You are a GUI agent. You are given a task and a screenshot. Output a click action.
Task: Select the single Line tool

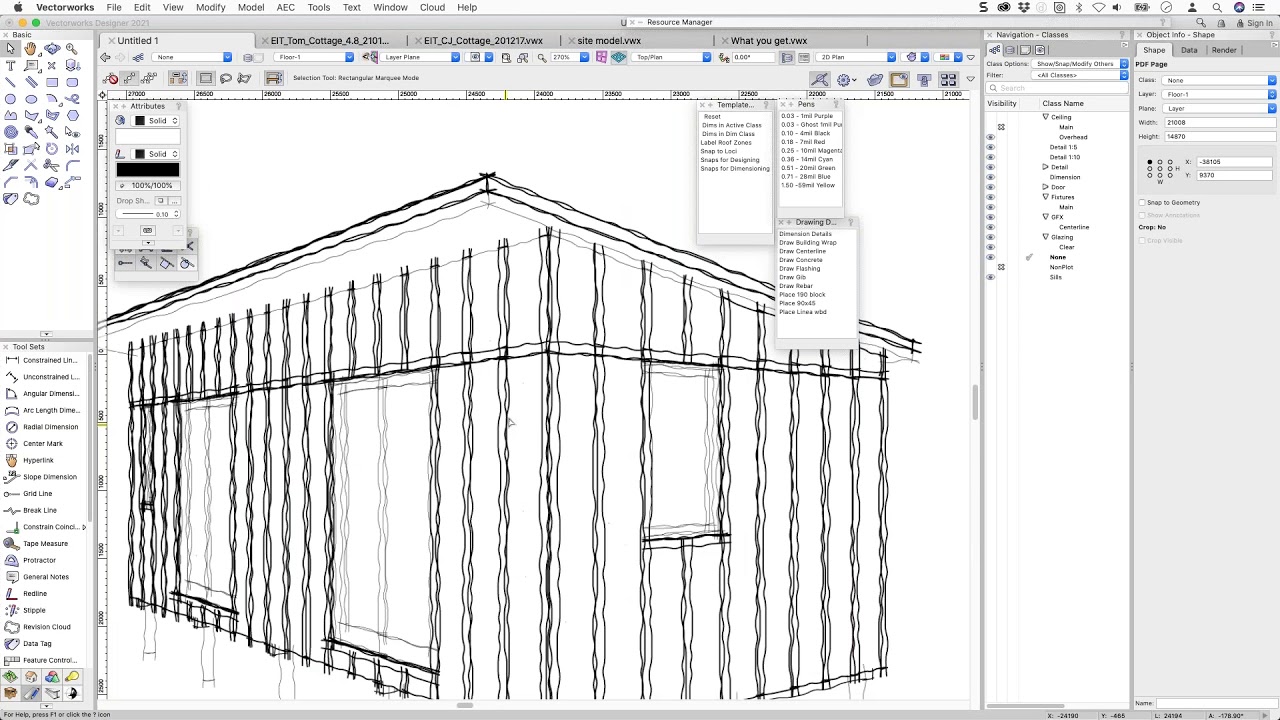tap(10, 82)
